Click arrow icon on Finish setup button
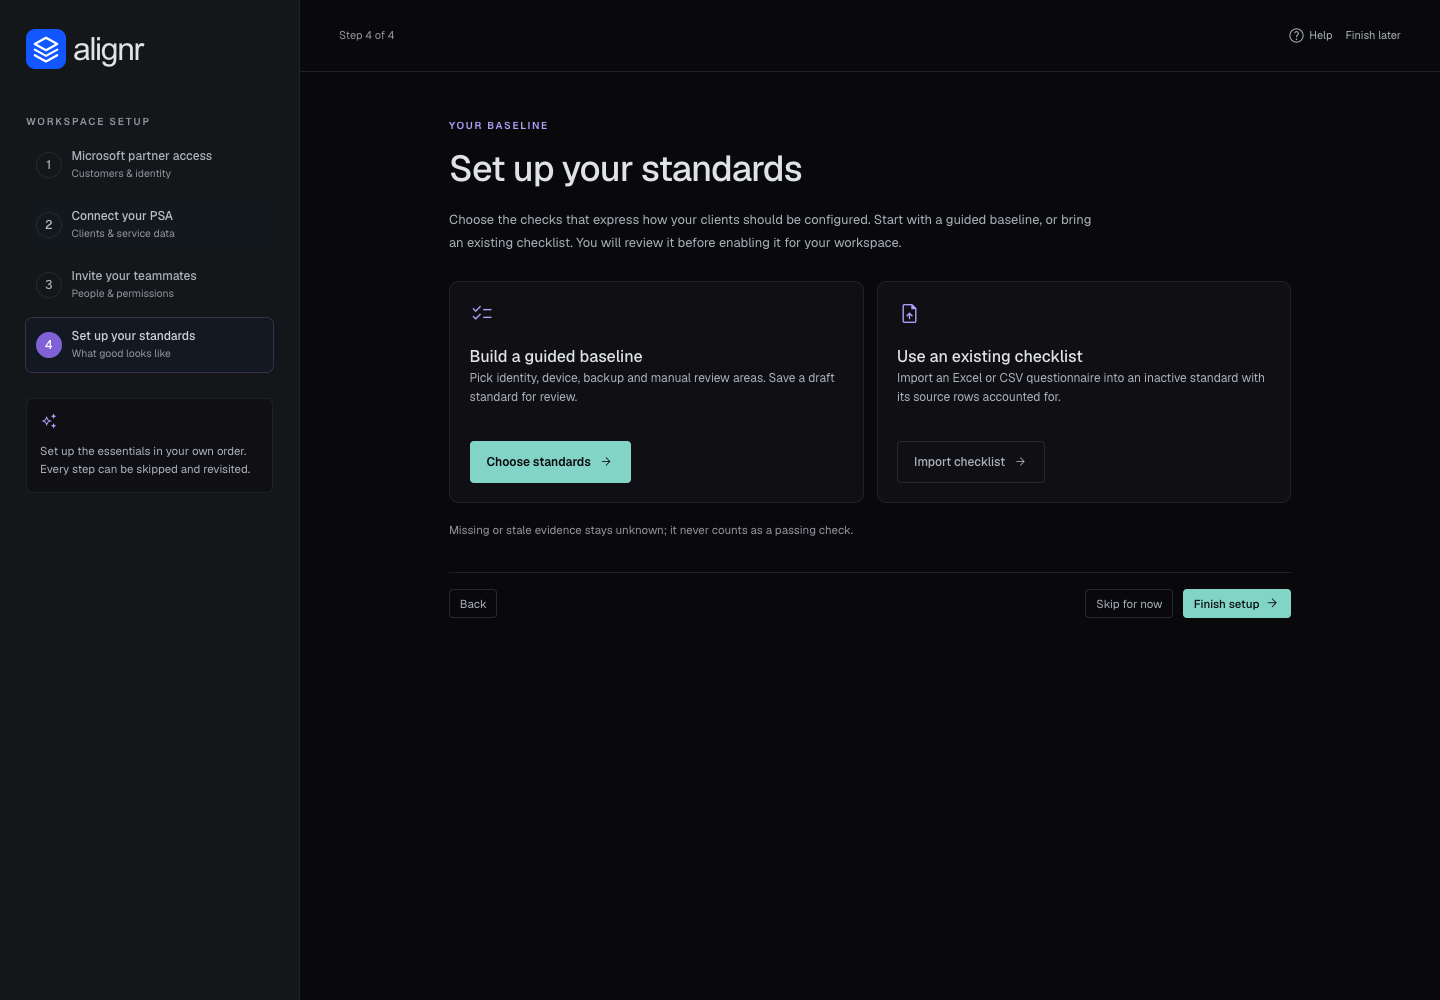The height and width of the screenshot is (1000, 1440). click(x=1272, y=603)
